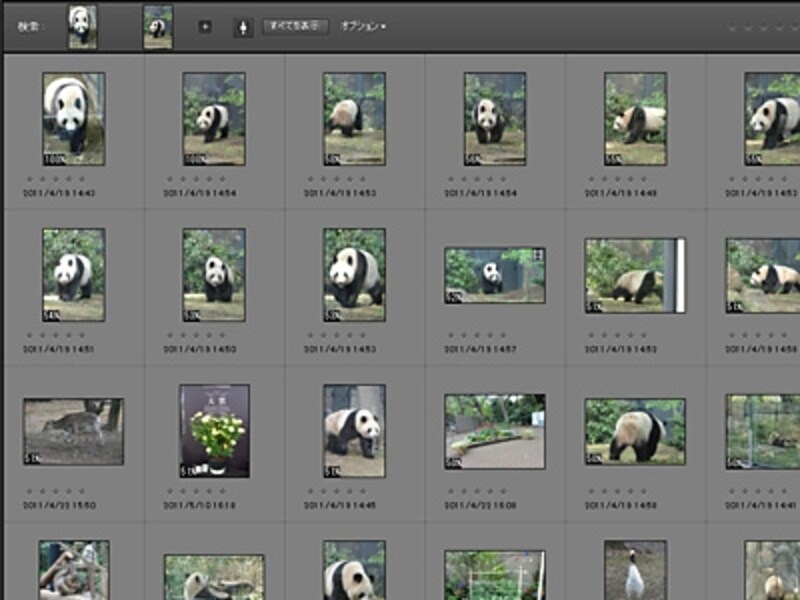Click the plus button to add search image
The image size is (800, 600).
(205, 27)
